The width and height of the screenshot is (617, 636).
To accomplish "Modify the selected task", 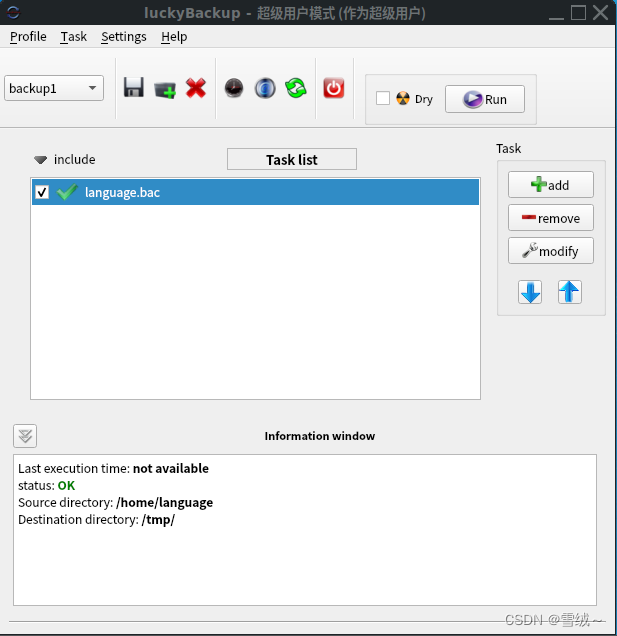I will (x=550, y=251).
